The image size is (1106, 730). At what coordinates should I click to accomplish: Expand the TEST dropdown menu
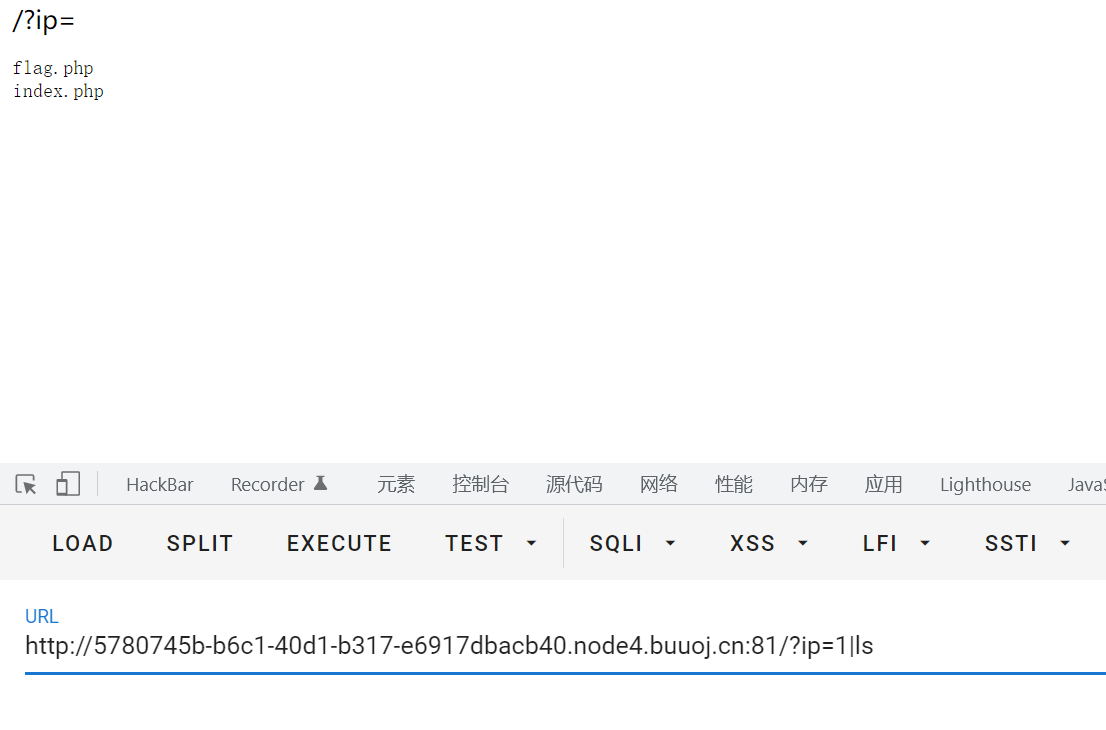[491, 543]
